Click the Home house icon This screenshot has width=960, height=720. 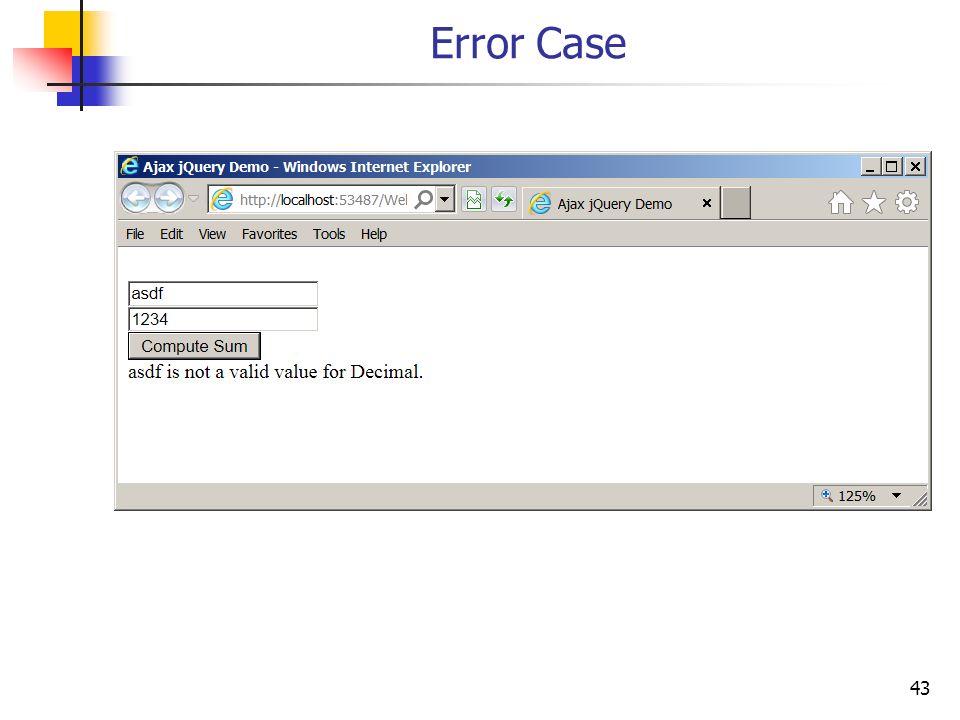841,203
